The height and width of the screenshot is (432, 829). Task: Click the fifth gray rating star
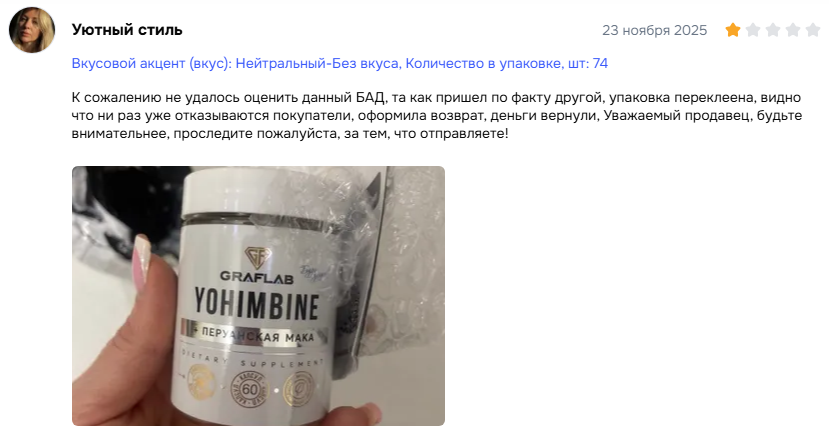813,30
